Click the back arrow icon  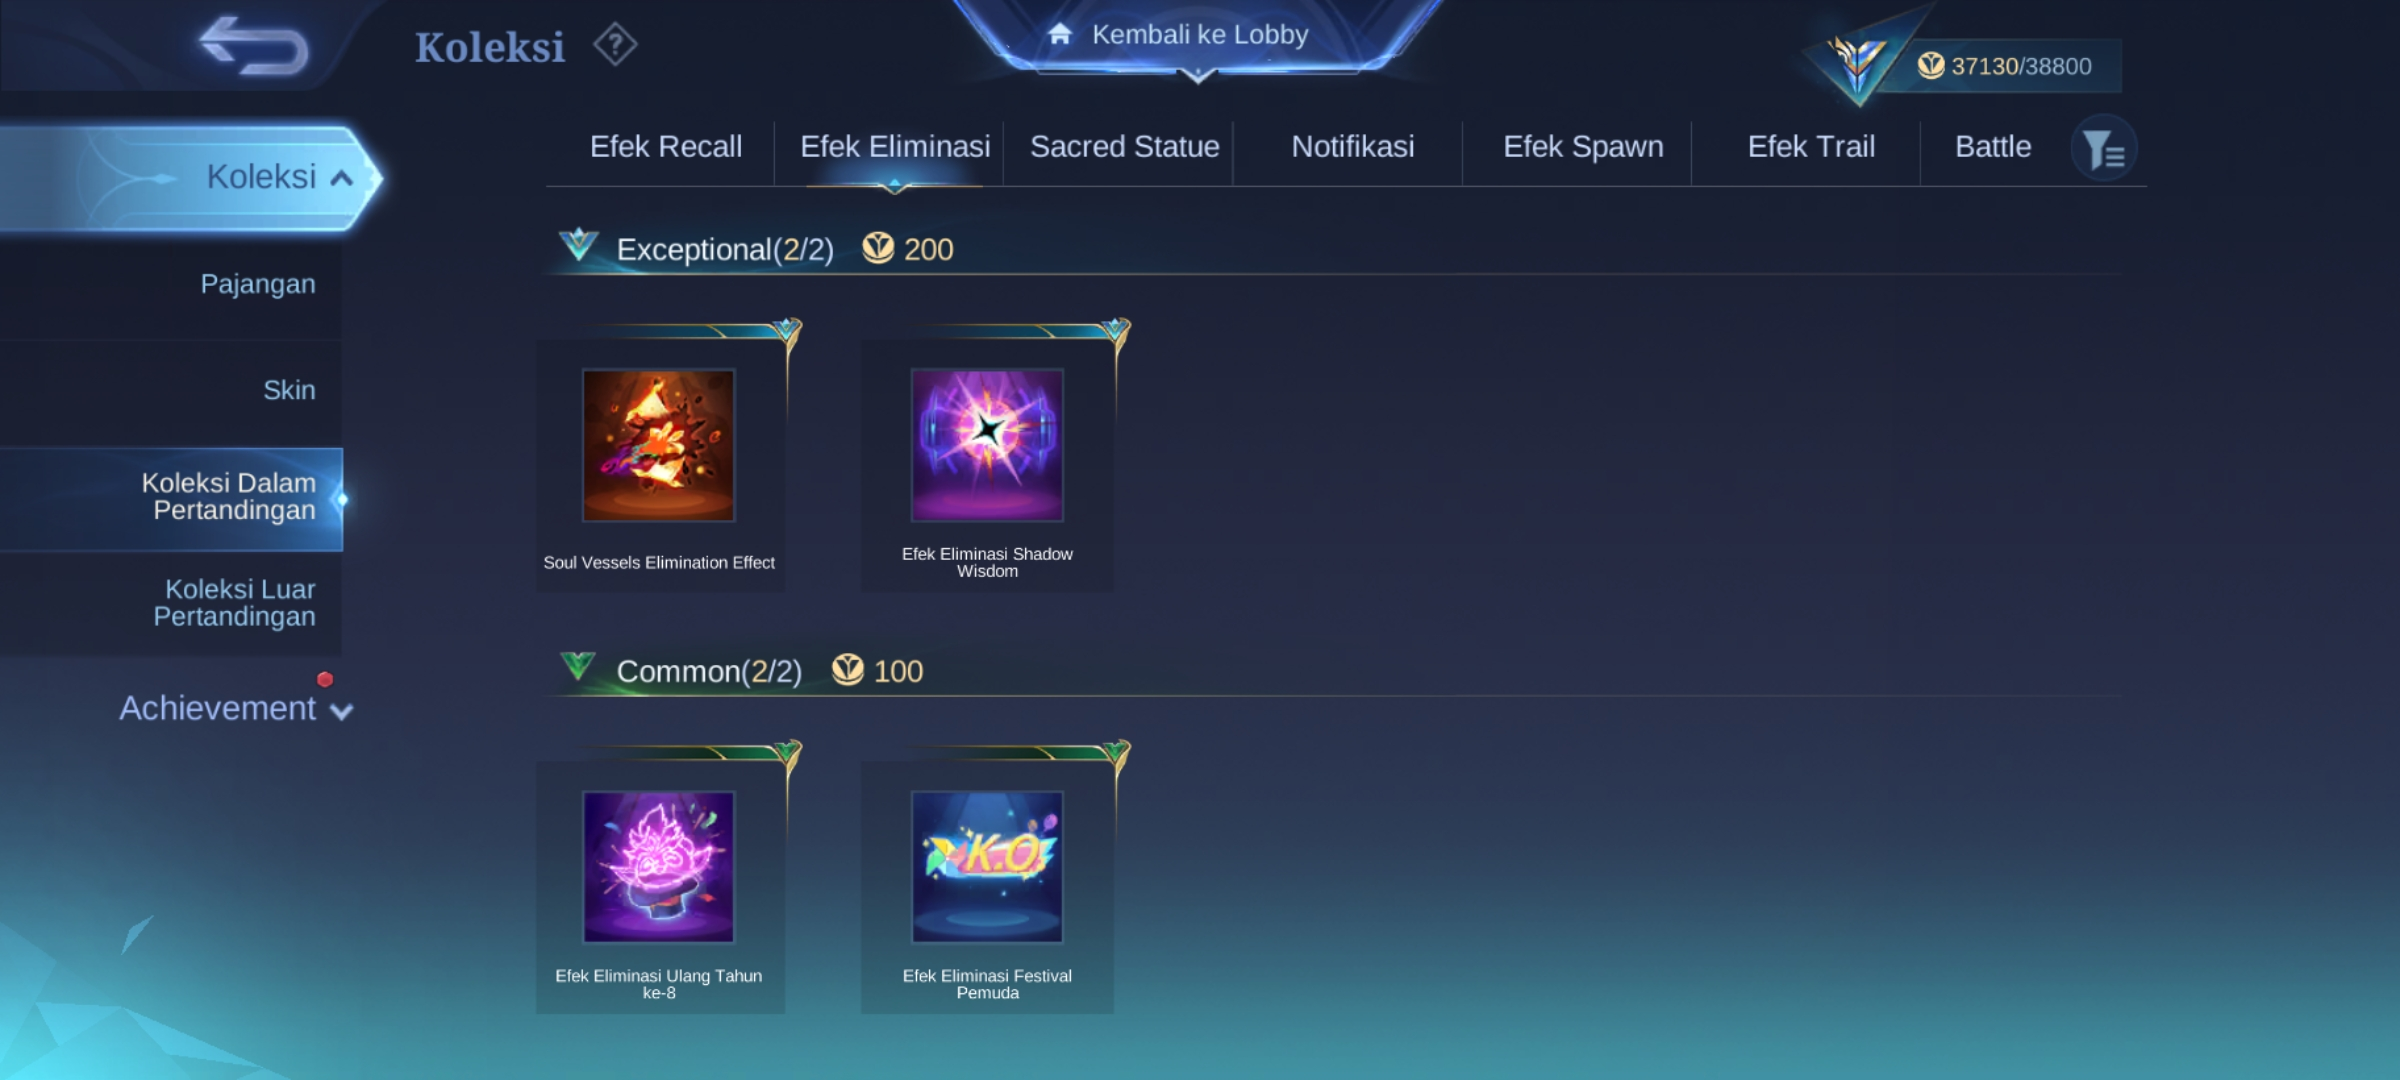click(254, 46)
